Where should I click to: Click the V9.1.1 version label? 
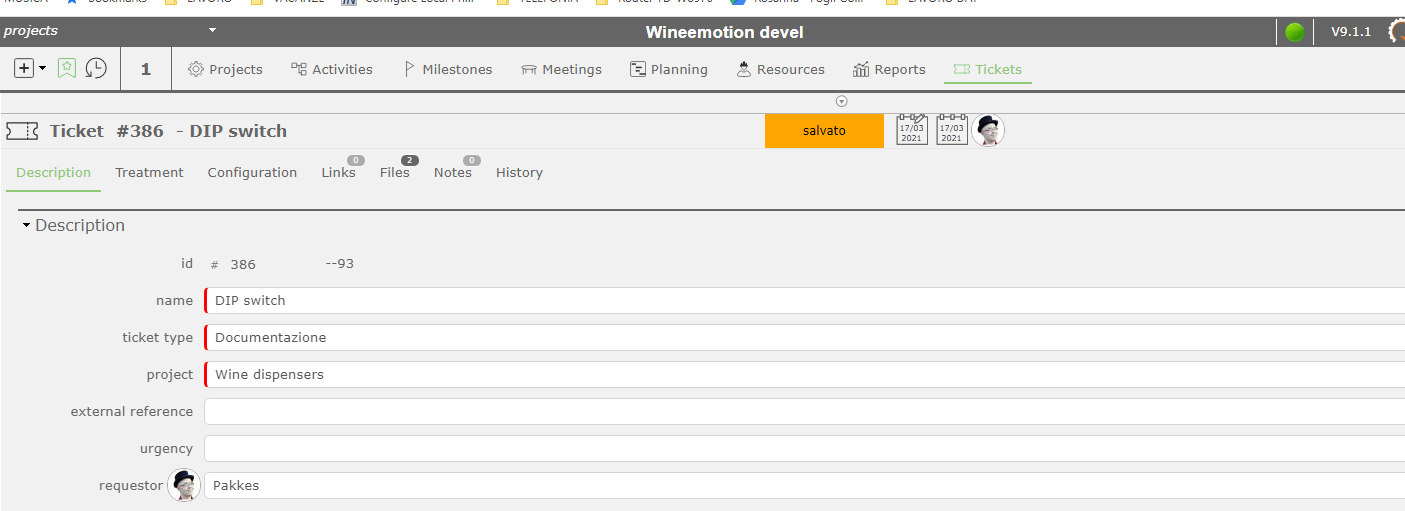click(x=1350, y=31)
